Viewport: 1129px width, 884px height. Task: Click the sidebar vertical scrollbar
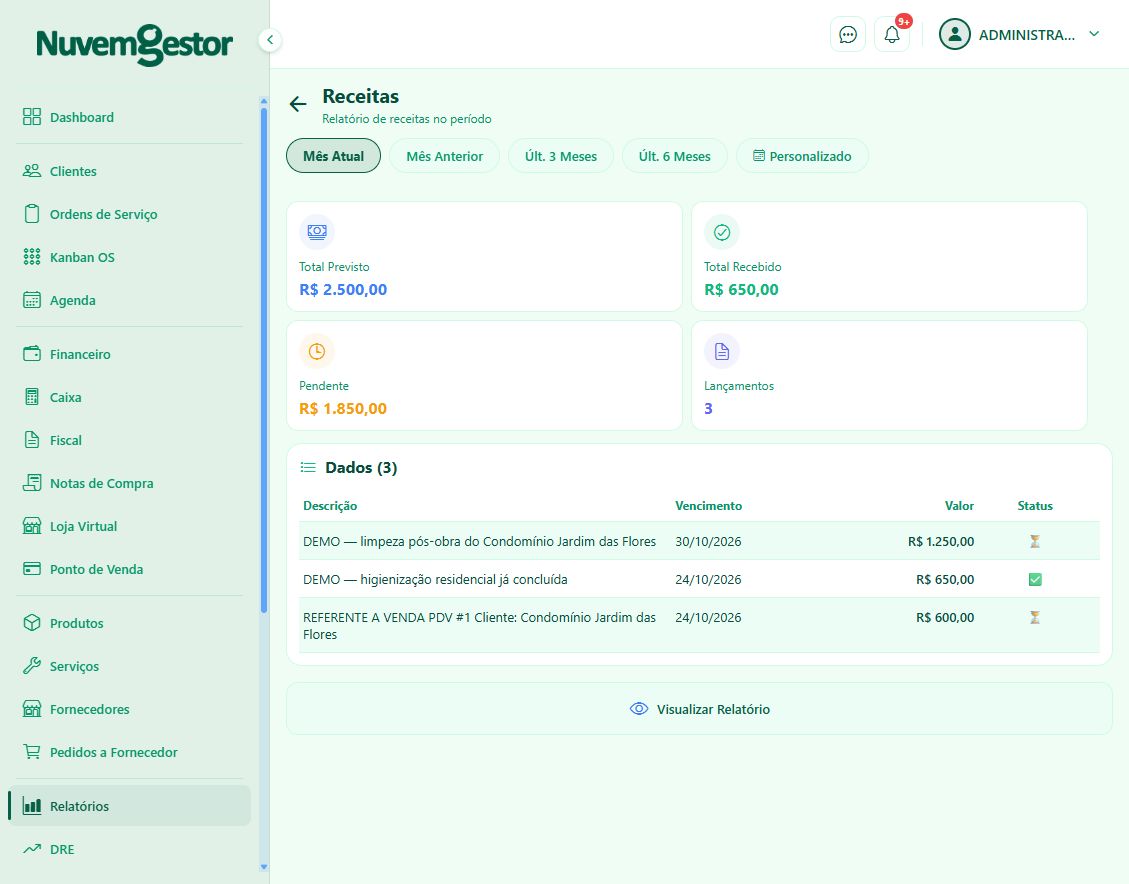[x=264, y=360]
